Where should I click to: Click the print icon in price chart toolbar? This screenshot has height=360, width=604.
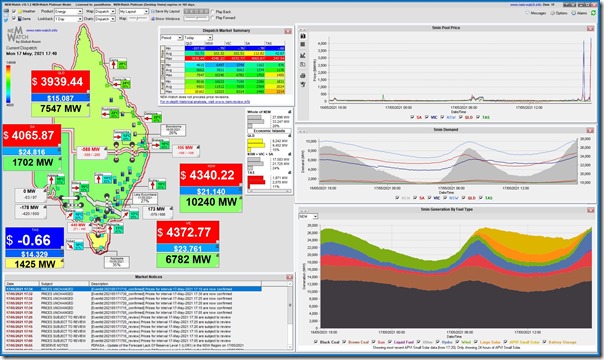pyautogui.click(x=303, y=75)
